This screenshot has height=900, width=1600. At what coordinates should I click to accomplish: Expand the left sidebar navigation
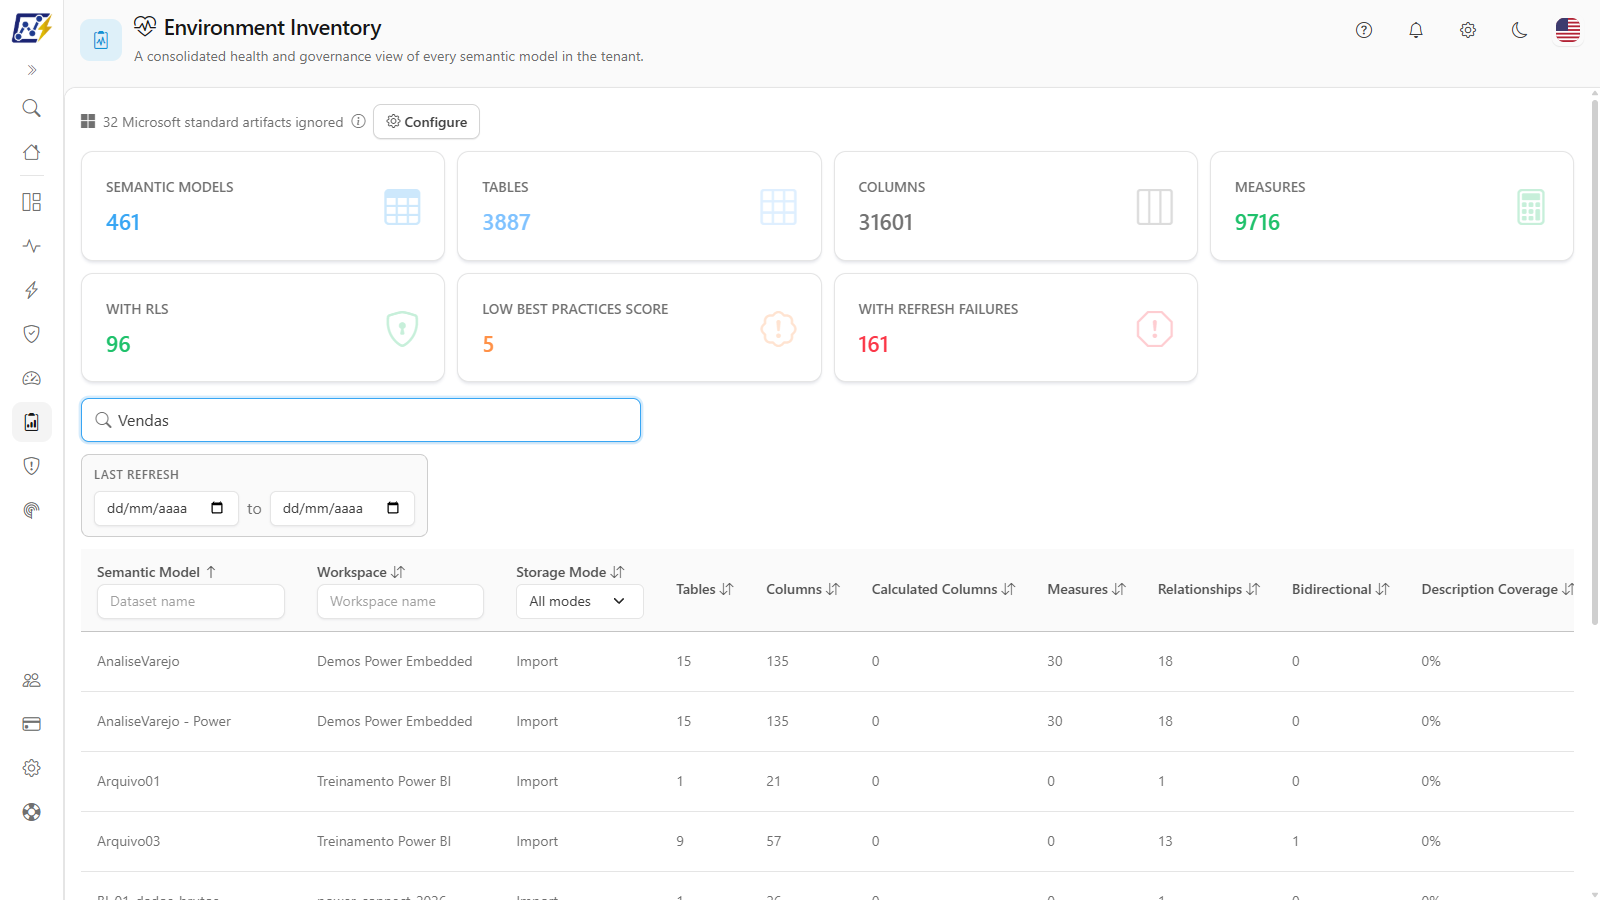[x=32, y=70]
